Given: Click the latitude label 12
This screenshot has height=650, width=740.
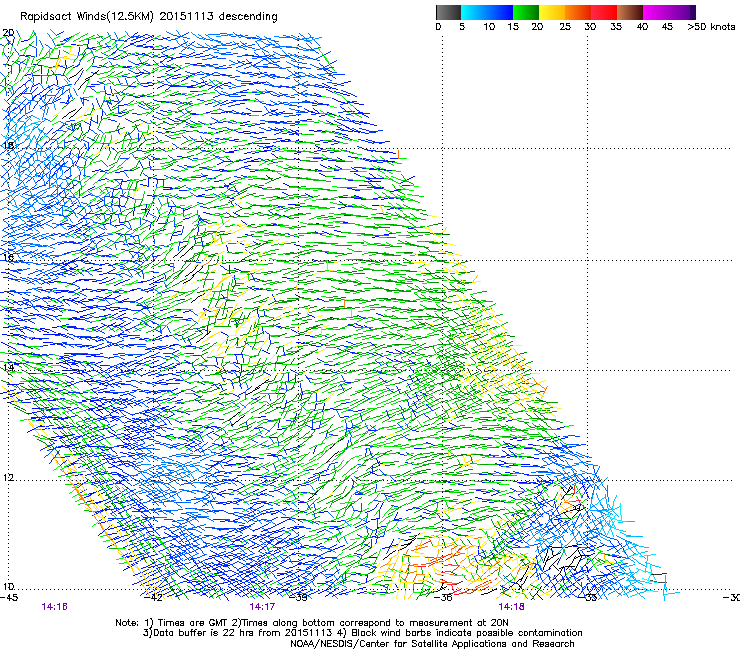Looking at the screenshot, I should 8,478.
